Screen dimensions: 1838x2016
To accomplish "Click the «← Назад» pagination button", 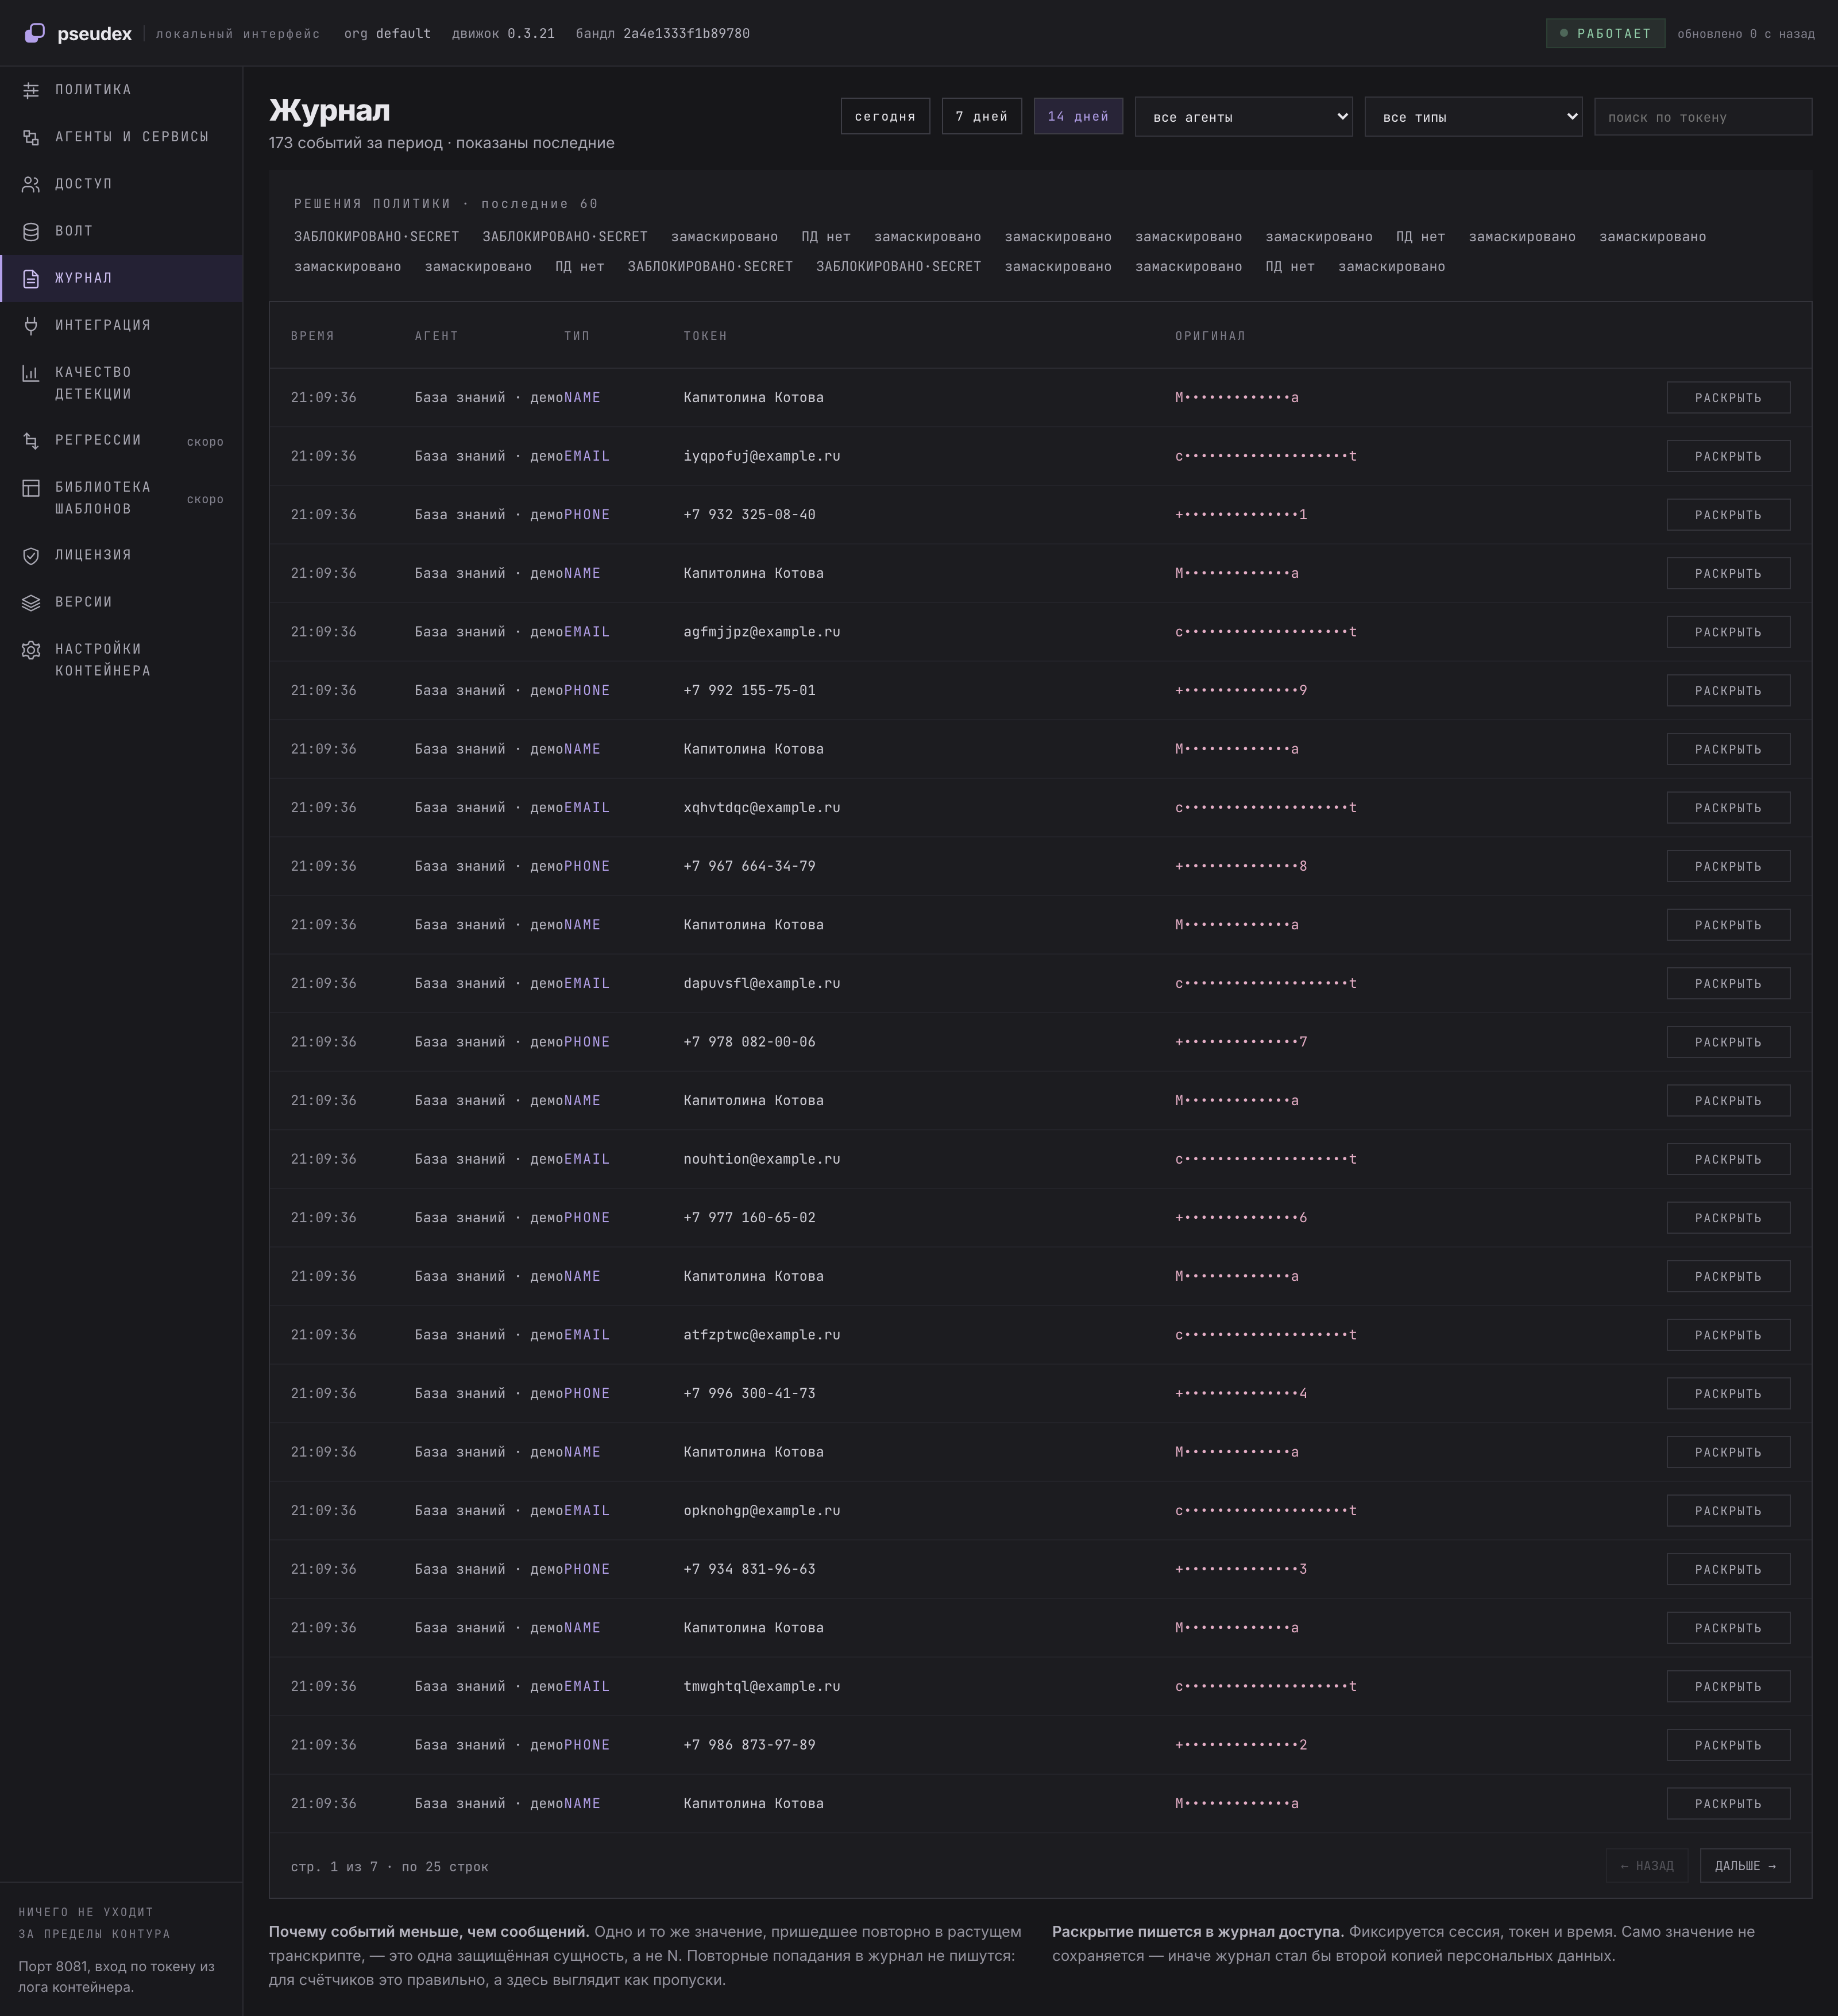I will coord(1646,1866).
